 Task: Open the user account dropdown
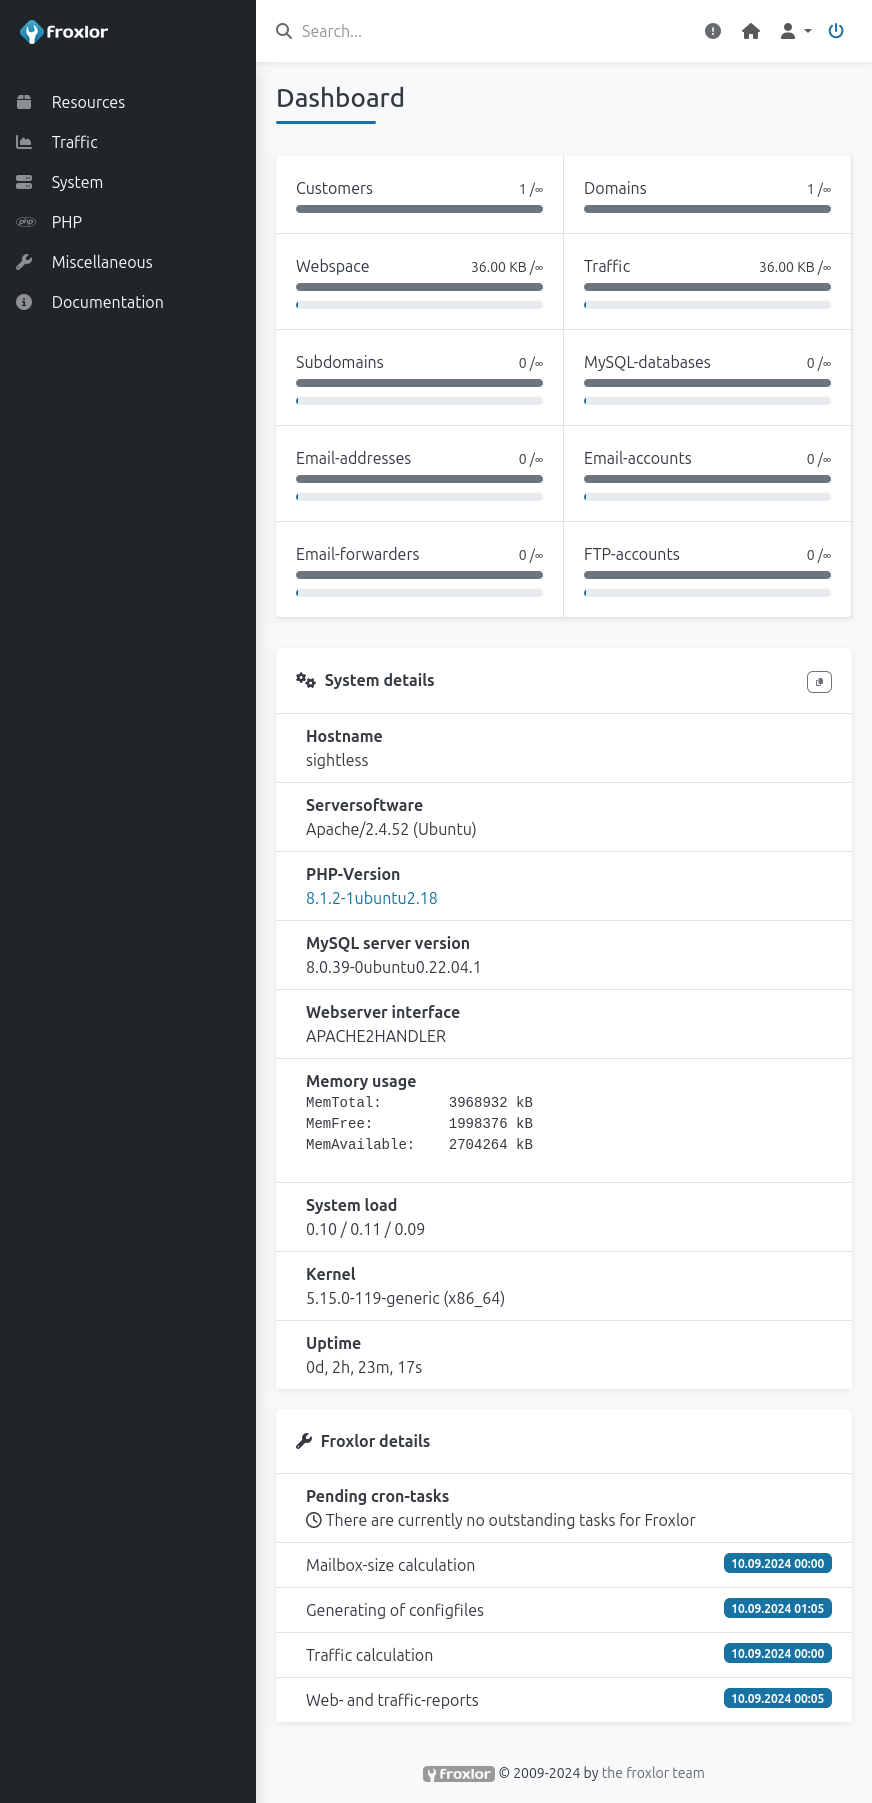click(795, 31)
